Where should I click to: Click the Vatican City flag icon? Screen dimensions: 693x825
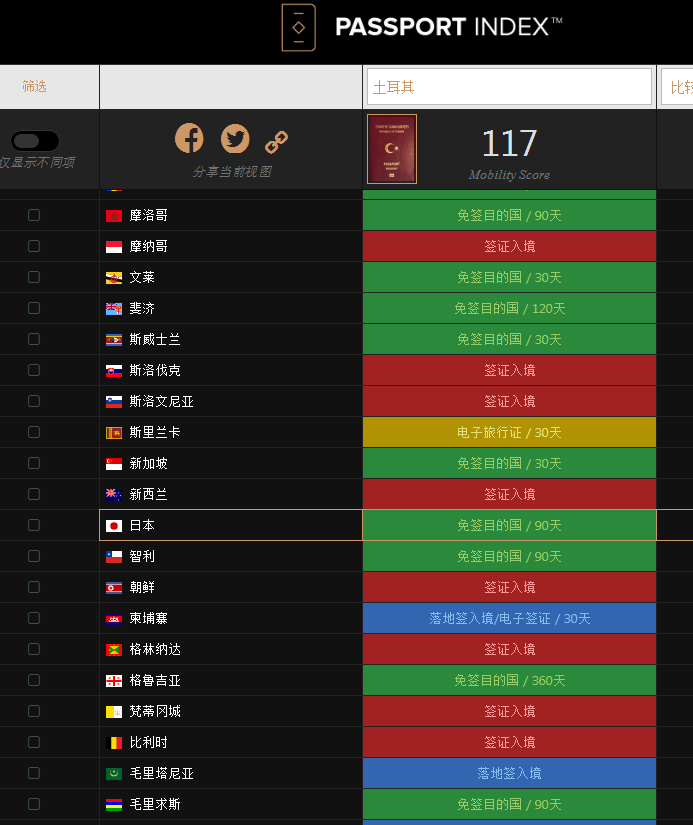point(114,712)
